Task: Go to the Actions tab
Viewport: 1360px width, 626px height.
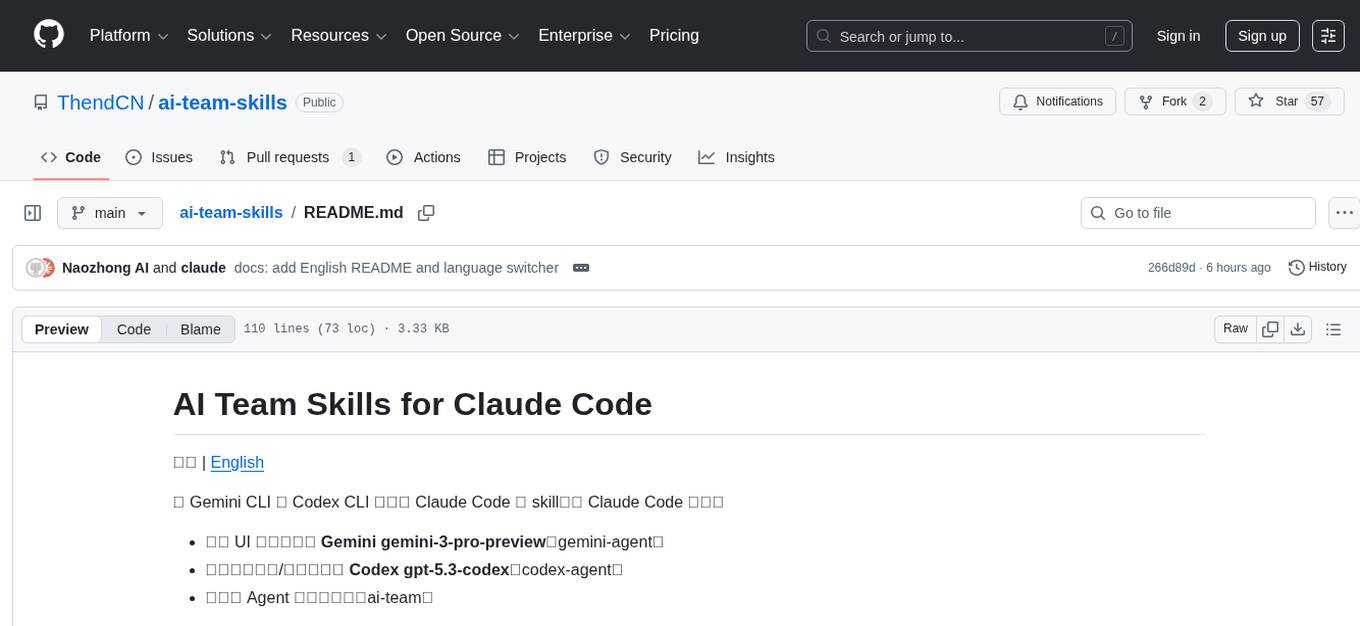Action: [x=423, y=157]
